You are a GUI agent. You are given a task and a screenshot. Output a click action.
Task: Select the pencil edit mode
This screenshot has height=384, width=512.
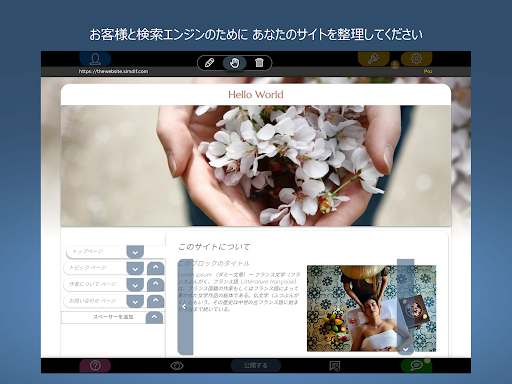tap(209, 63)
